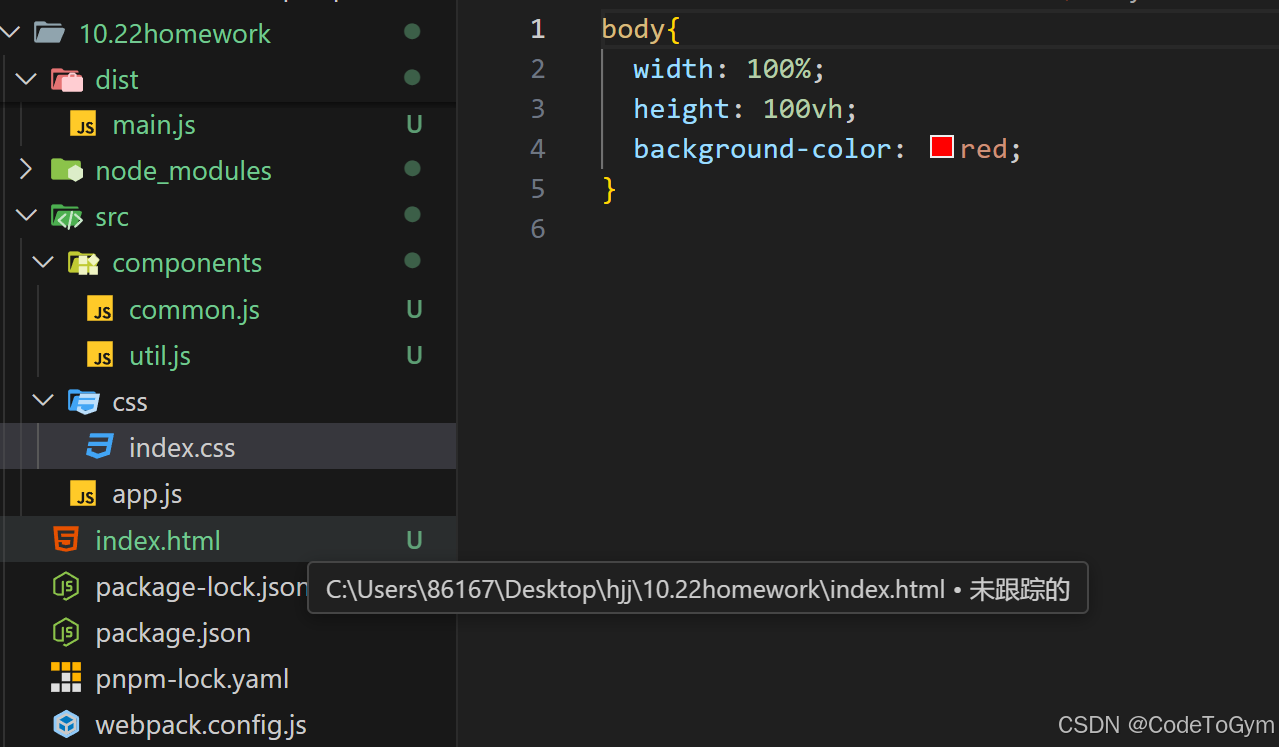Collapse the dist folder chevron

pyautogui.click(x=26, y=79)
